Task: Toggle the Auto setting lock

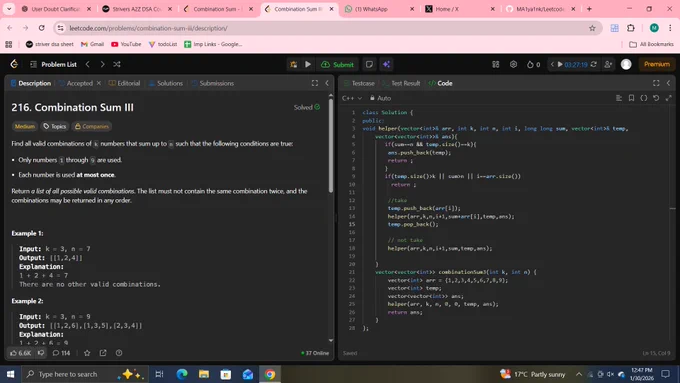Action: click(x=380, y=98)
